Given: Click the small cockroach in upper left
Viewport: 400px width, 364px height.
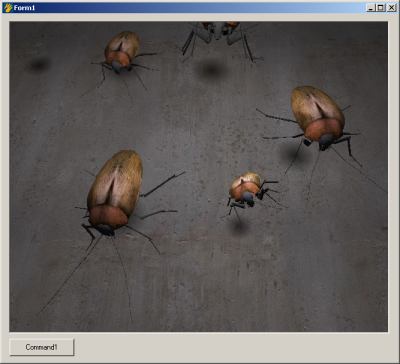Looking at the screenshot, I should click(x=122, y=52).
